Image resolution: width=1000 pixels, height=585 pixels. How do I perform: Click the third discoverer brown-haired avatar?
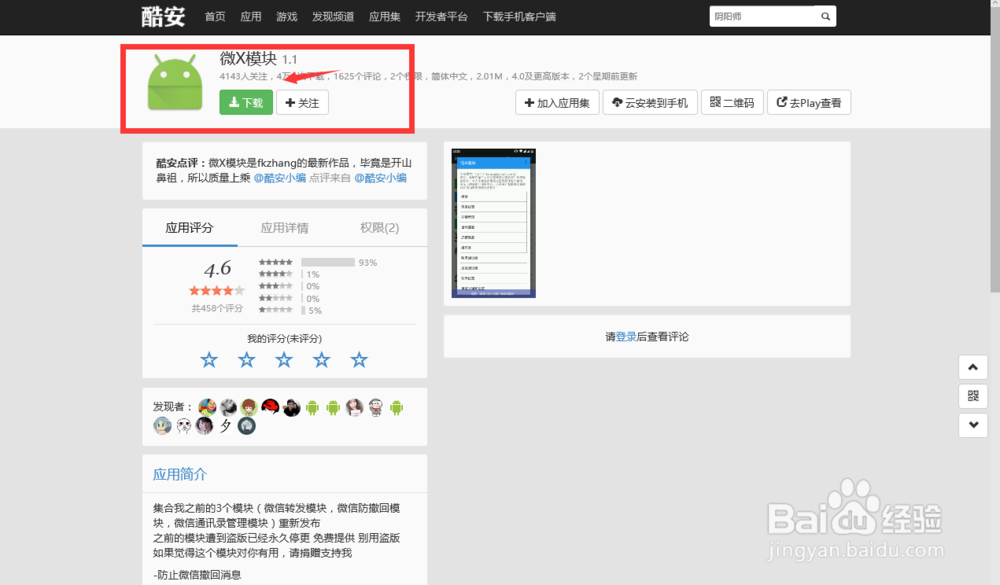click(249, 407)
